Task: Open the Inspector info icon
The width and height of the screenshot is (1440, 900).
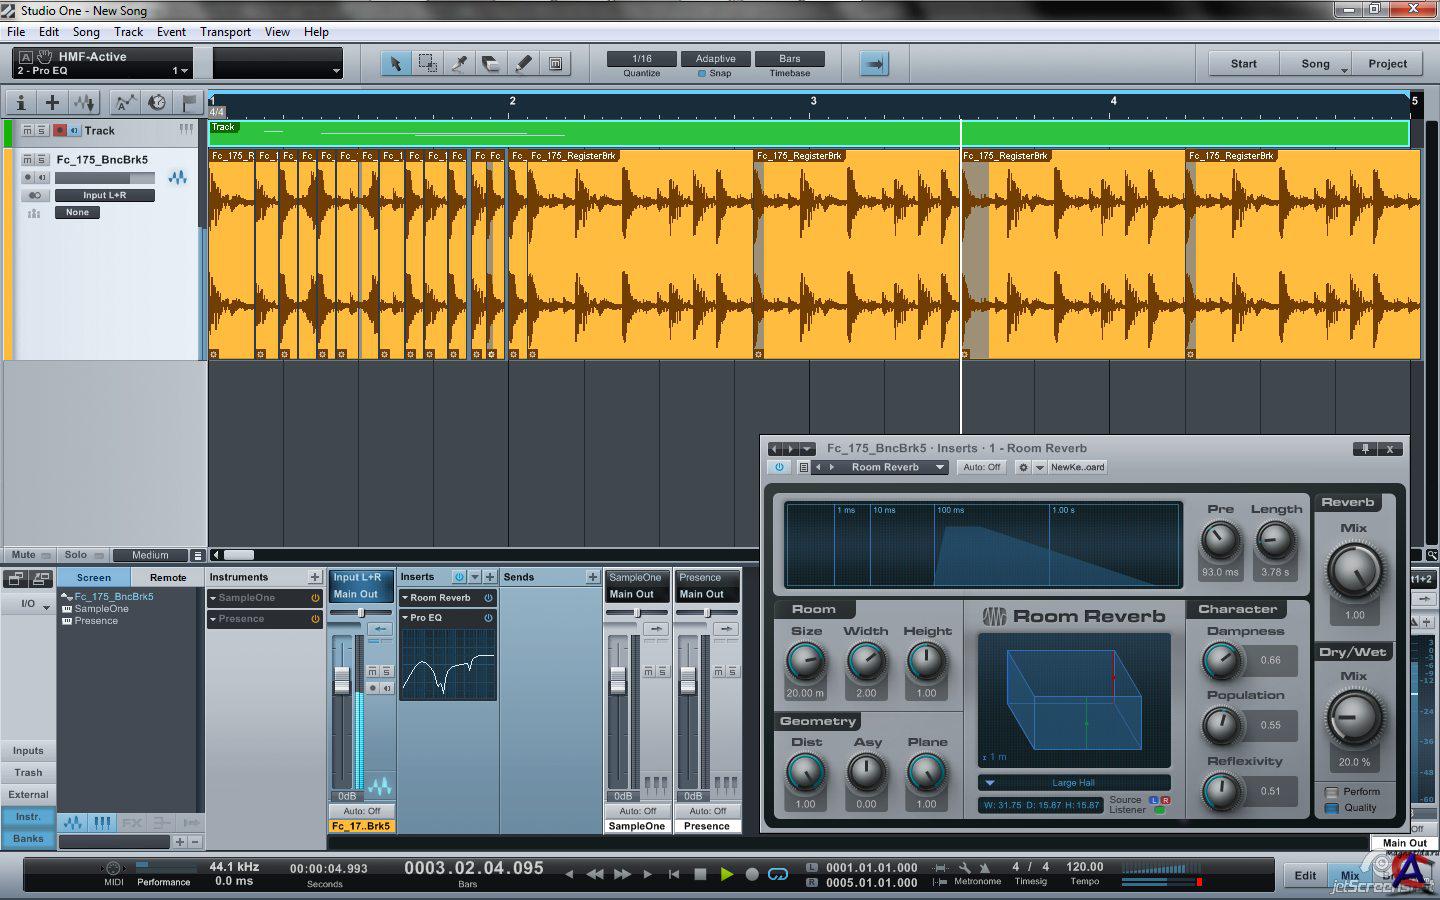Action: click(20, 102)
